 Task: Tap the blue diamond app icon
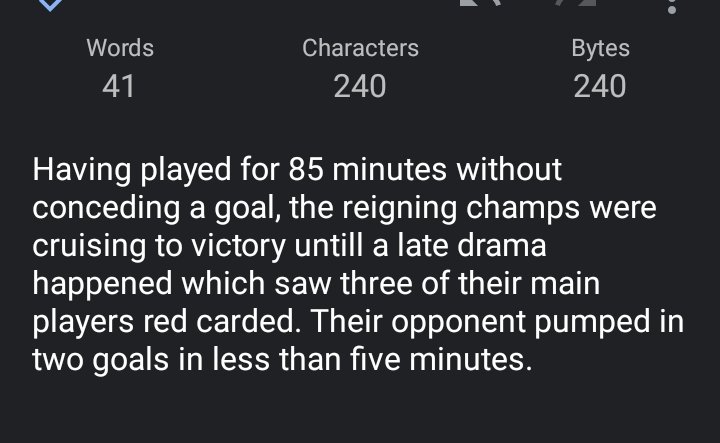51,5
